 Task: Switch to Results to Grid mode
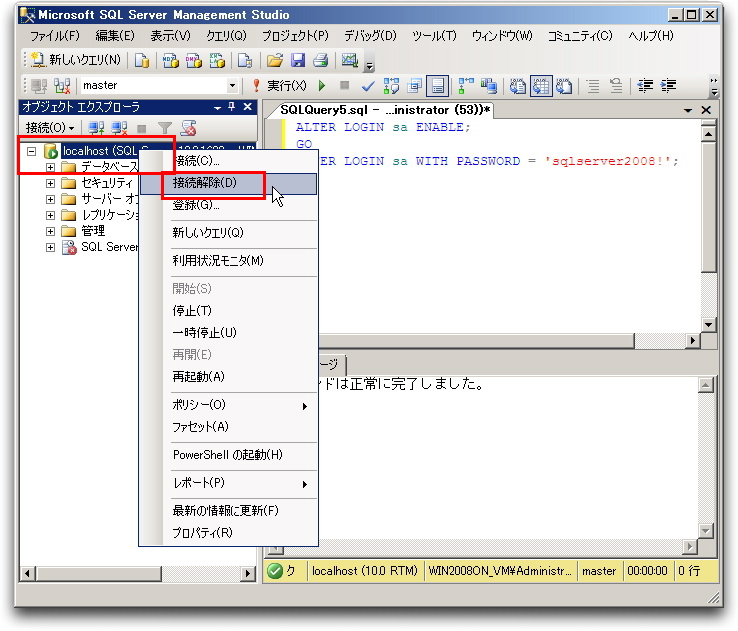(540, 86)
